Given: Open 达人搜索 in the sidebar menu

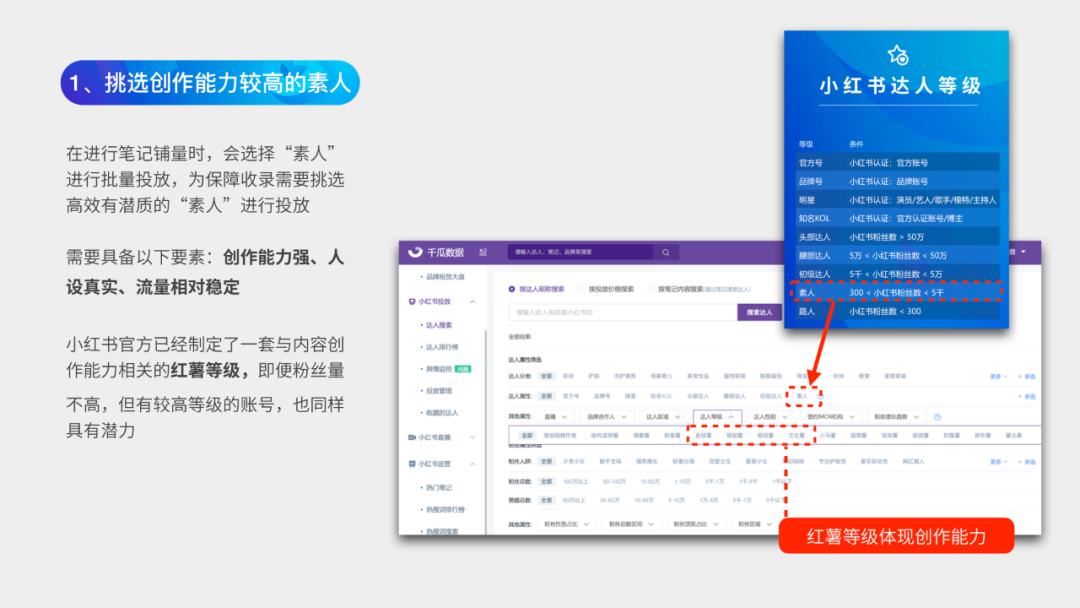Looking at the screenshot, I should [439, 325].
